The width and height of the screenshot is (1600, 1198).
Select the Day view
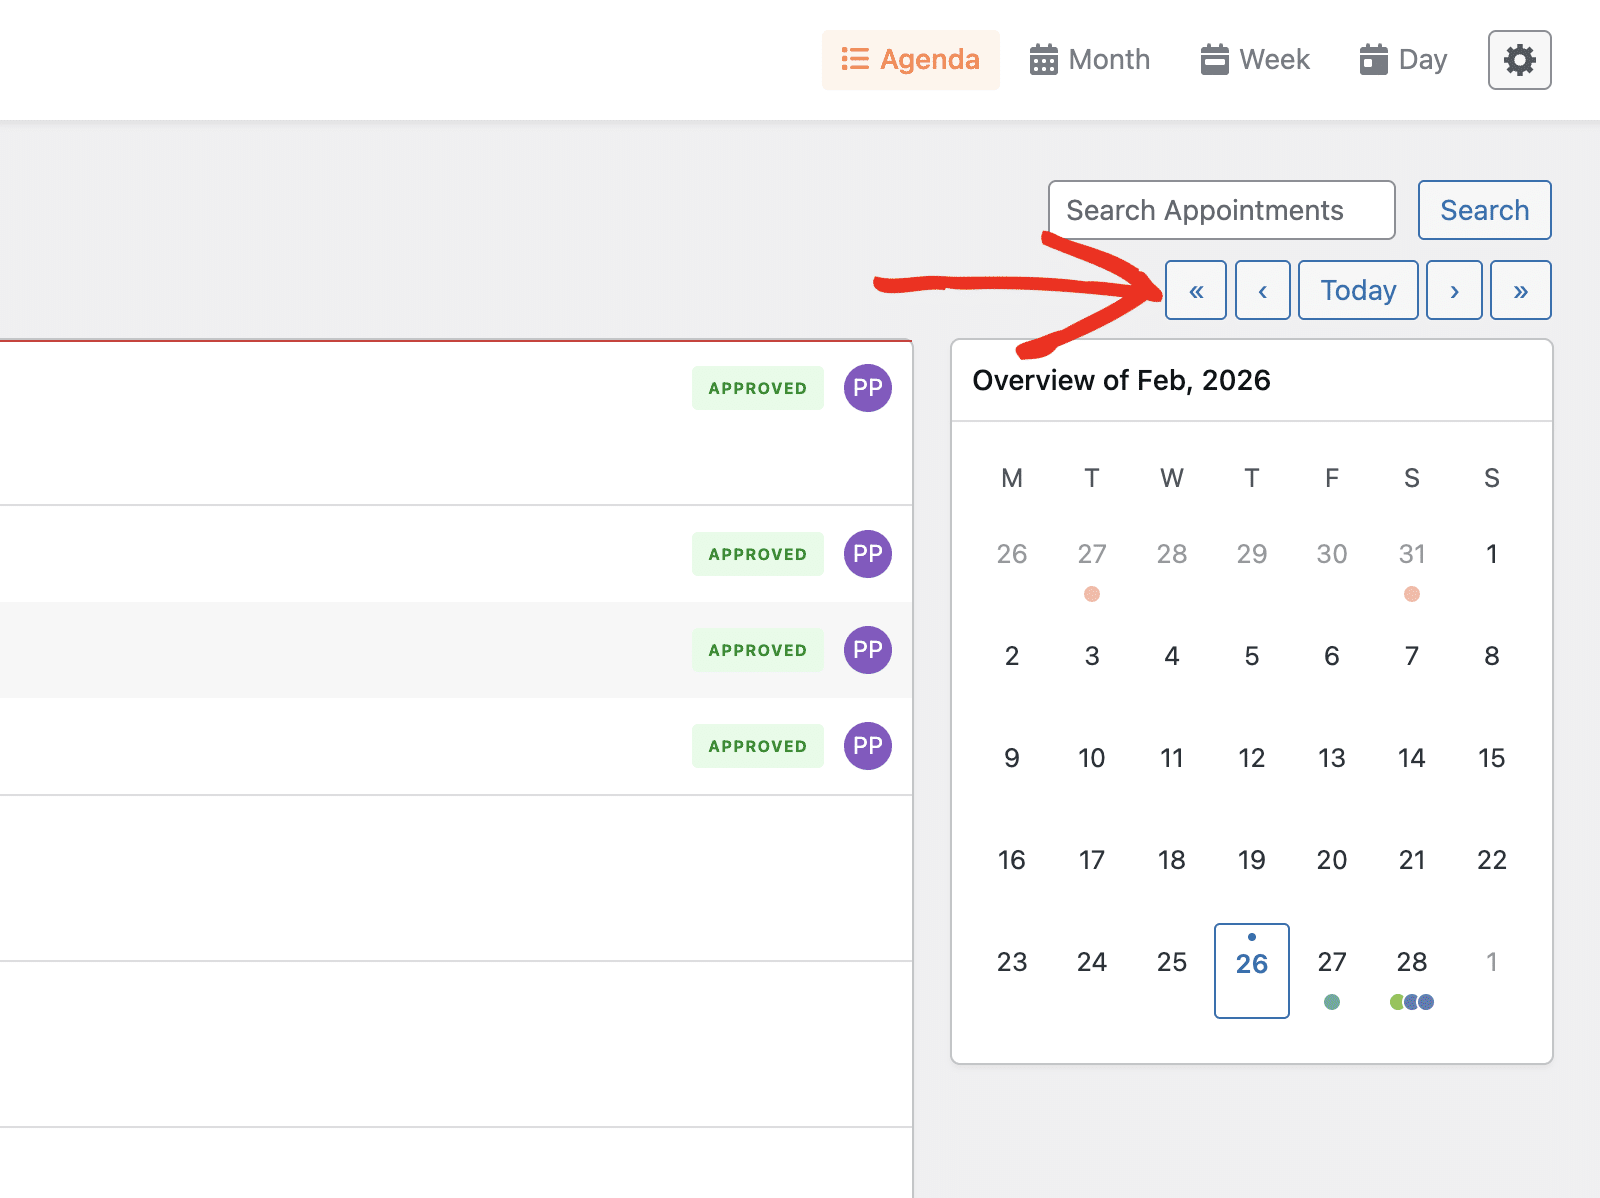(x=1401, y=59)
